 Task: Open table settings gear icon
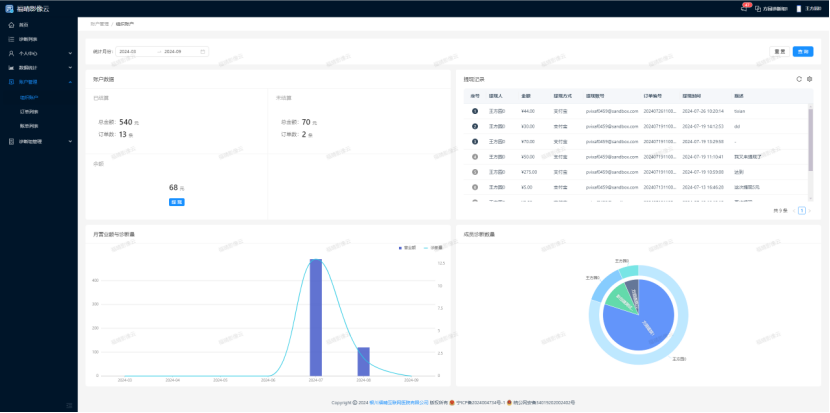(x=809, y=78)
